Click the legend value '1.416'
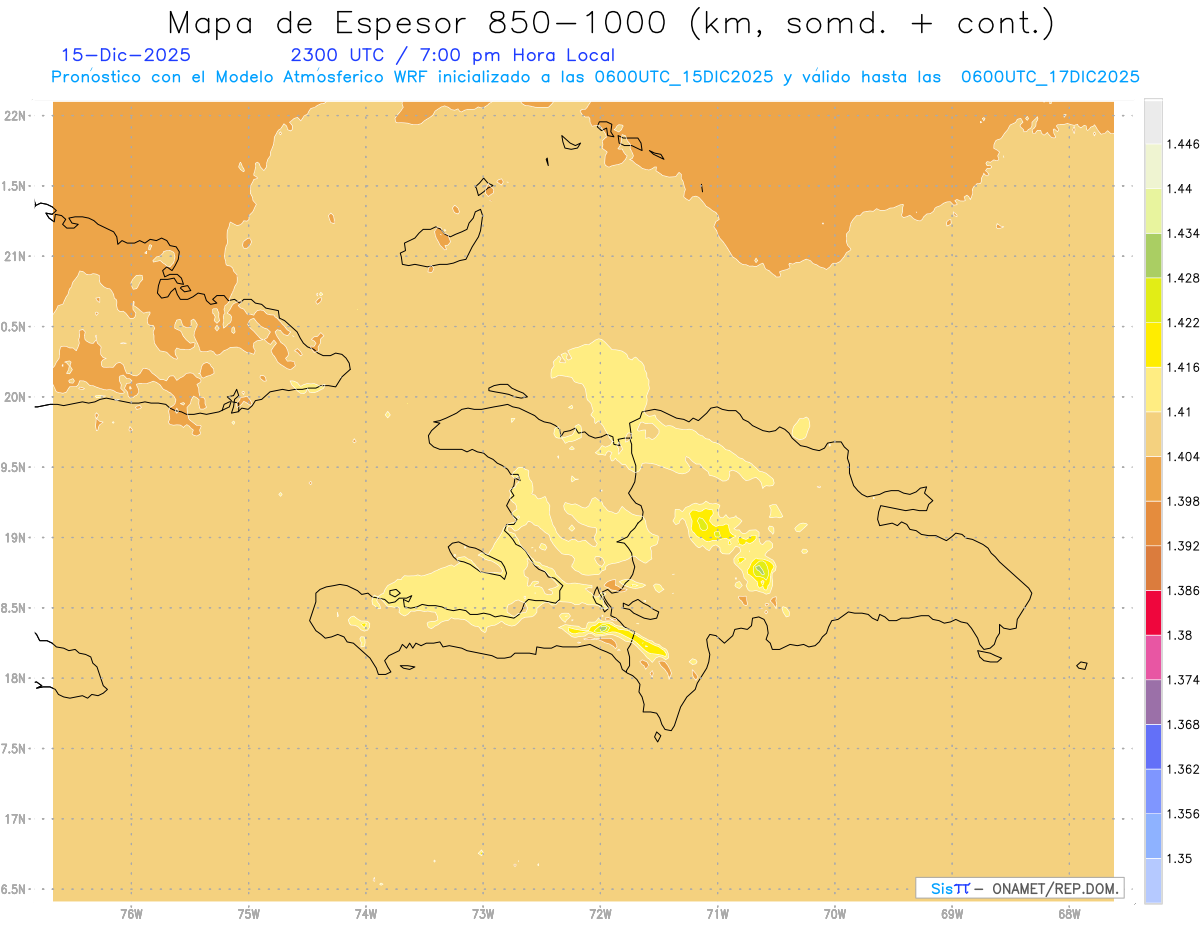Image resolution: width=1200 pixels, height=927 pixels. click(x=1184, y=367)
